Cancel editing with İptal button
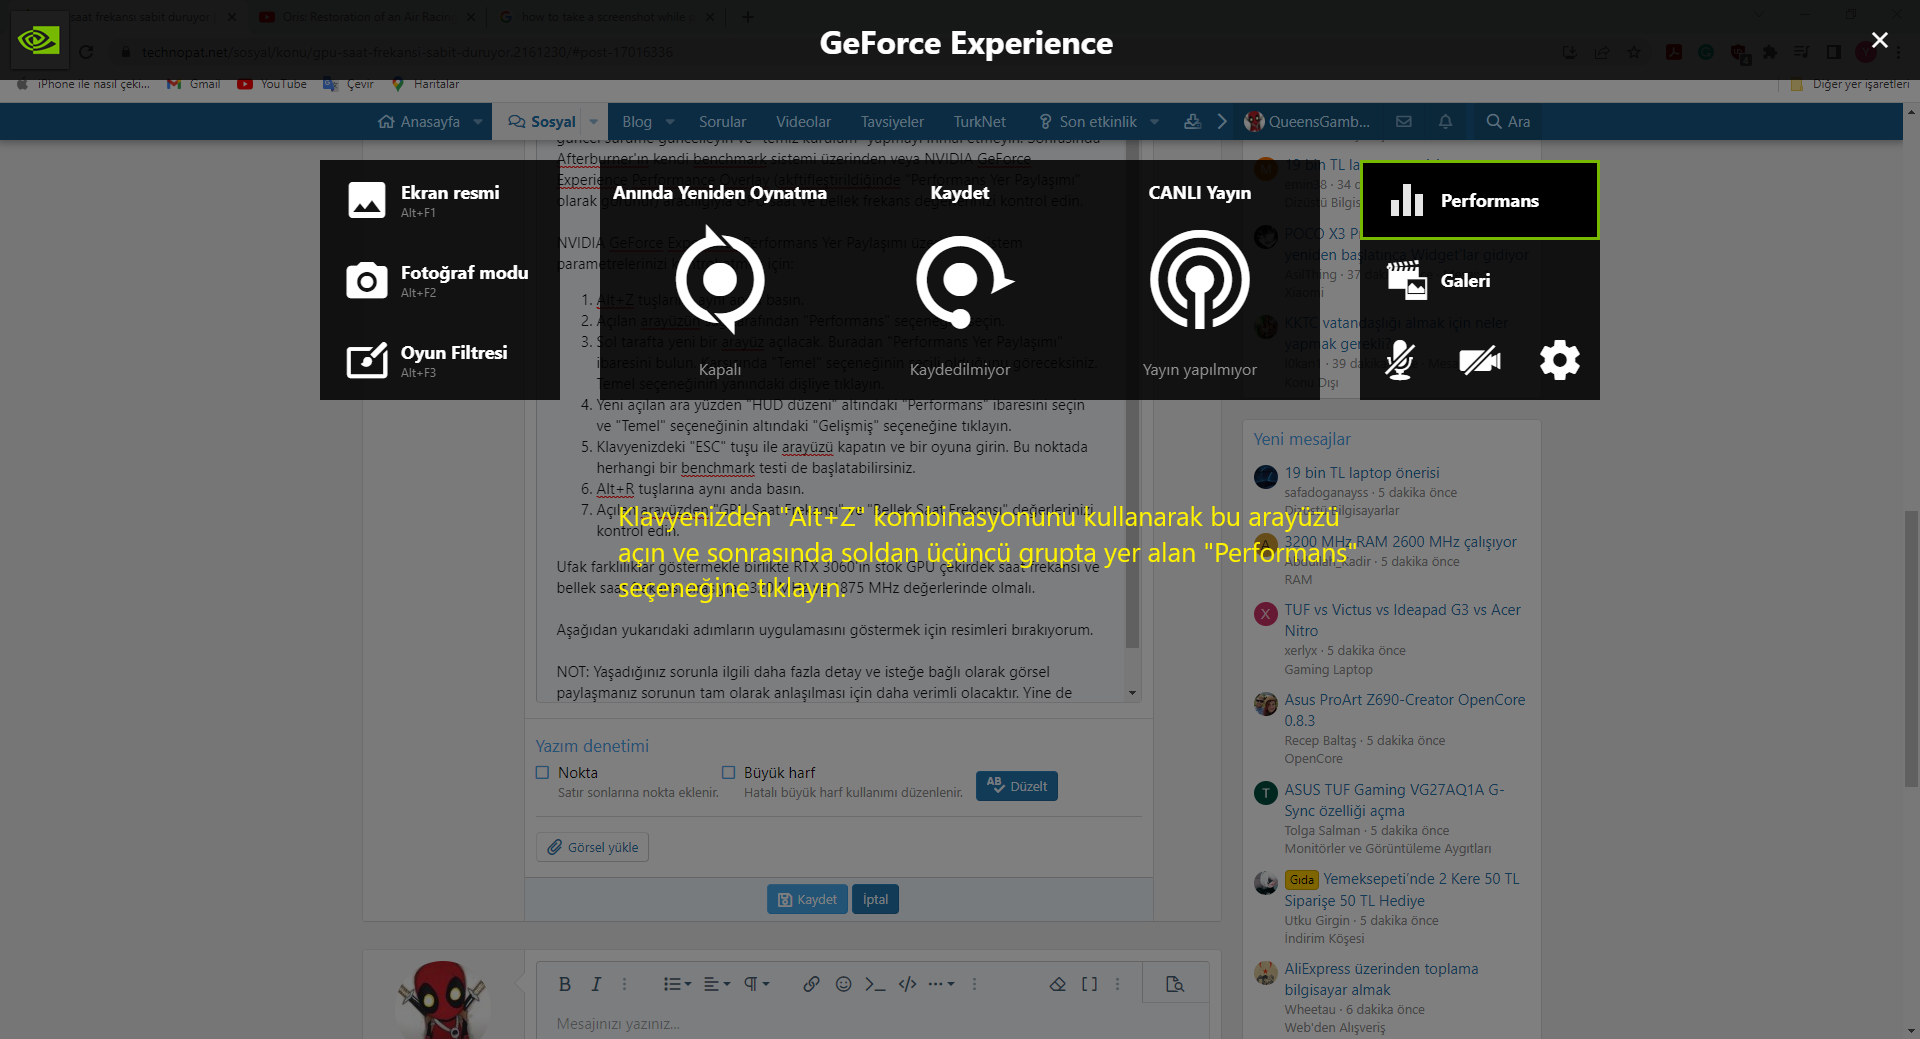 pyautogui.click(x=875, y=899)
